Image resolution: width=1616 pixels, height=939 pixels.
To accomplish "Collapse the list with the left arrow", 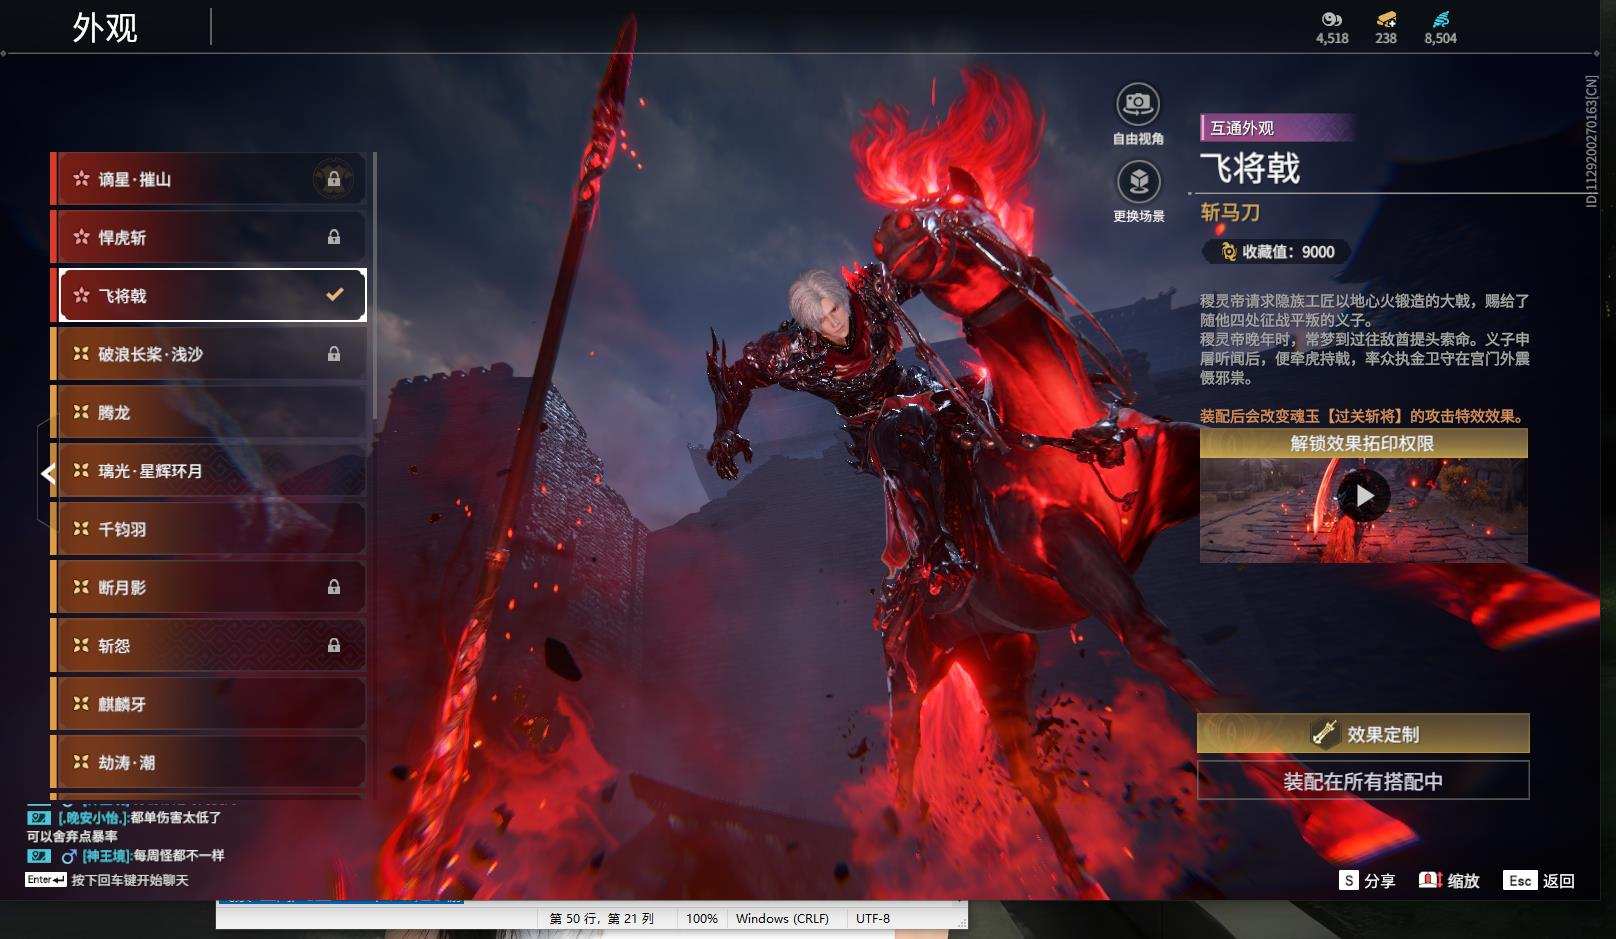I will (47, 473).
